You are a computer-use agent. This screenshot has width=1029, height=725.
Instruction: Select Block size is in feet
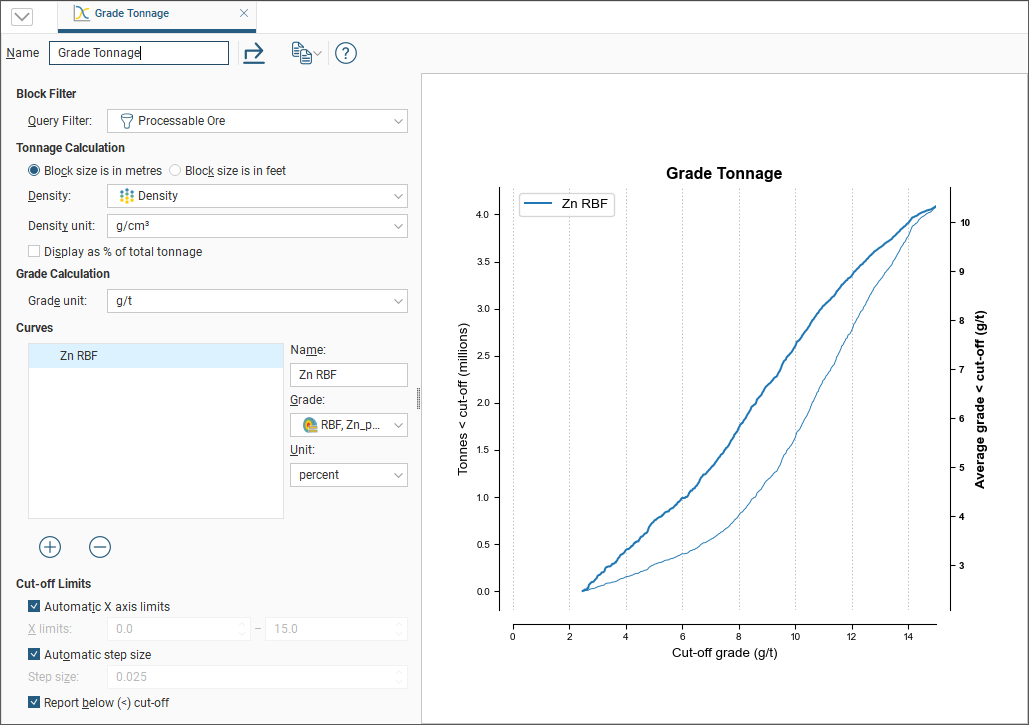(x=176, y=171)
